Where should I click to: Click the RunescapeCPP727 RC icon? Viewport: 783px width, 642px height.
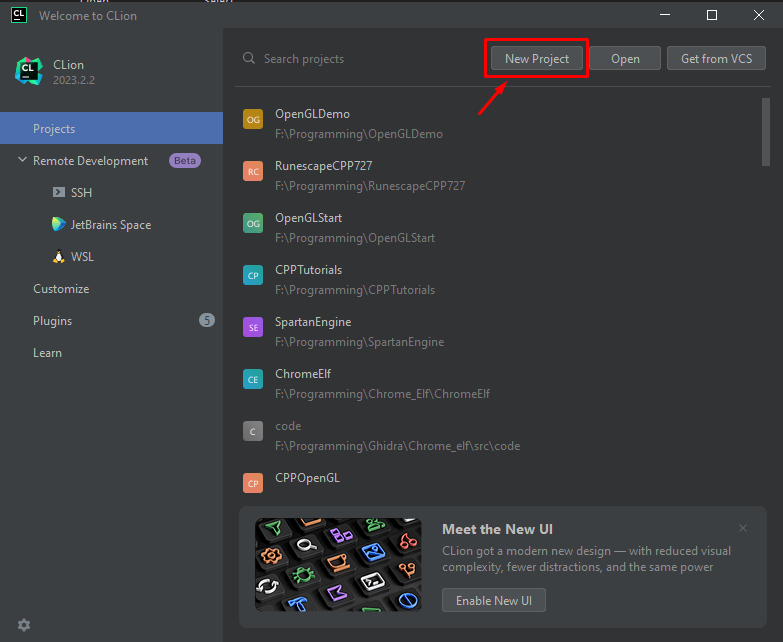[x=253, y=171]
